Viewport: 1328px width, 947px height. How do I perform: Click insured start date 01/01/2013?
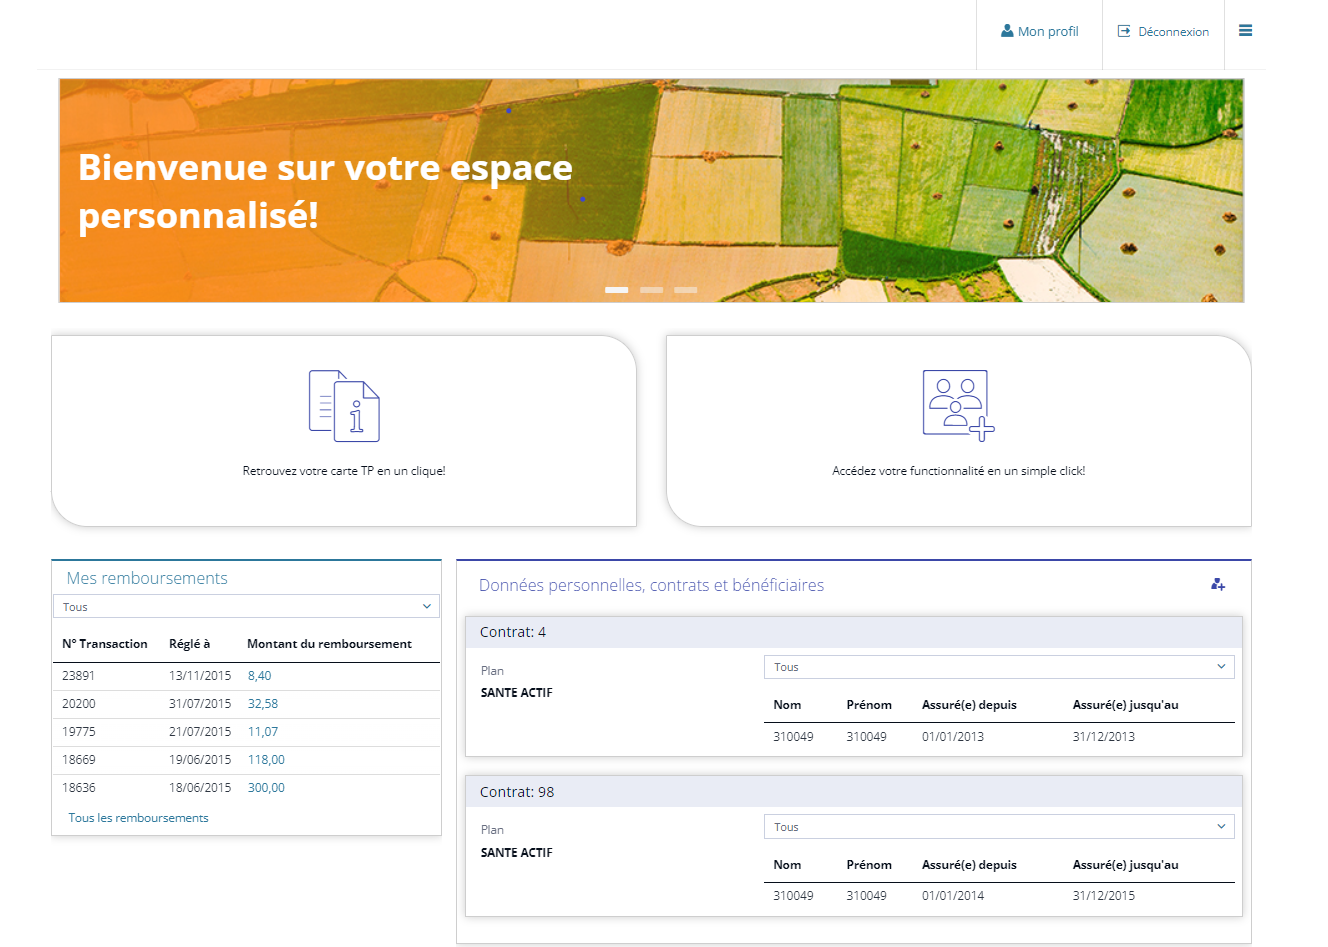click(x=953, y=737)
